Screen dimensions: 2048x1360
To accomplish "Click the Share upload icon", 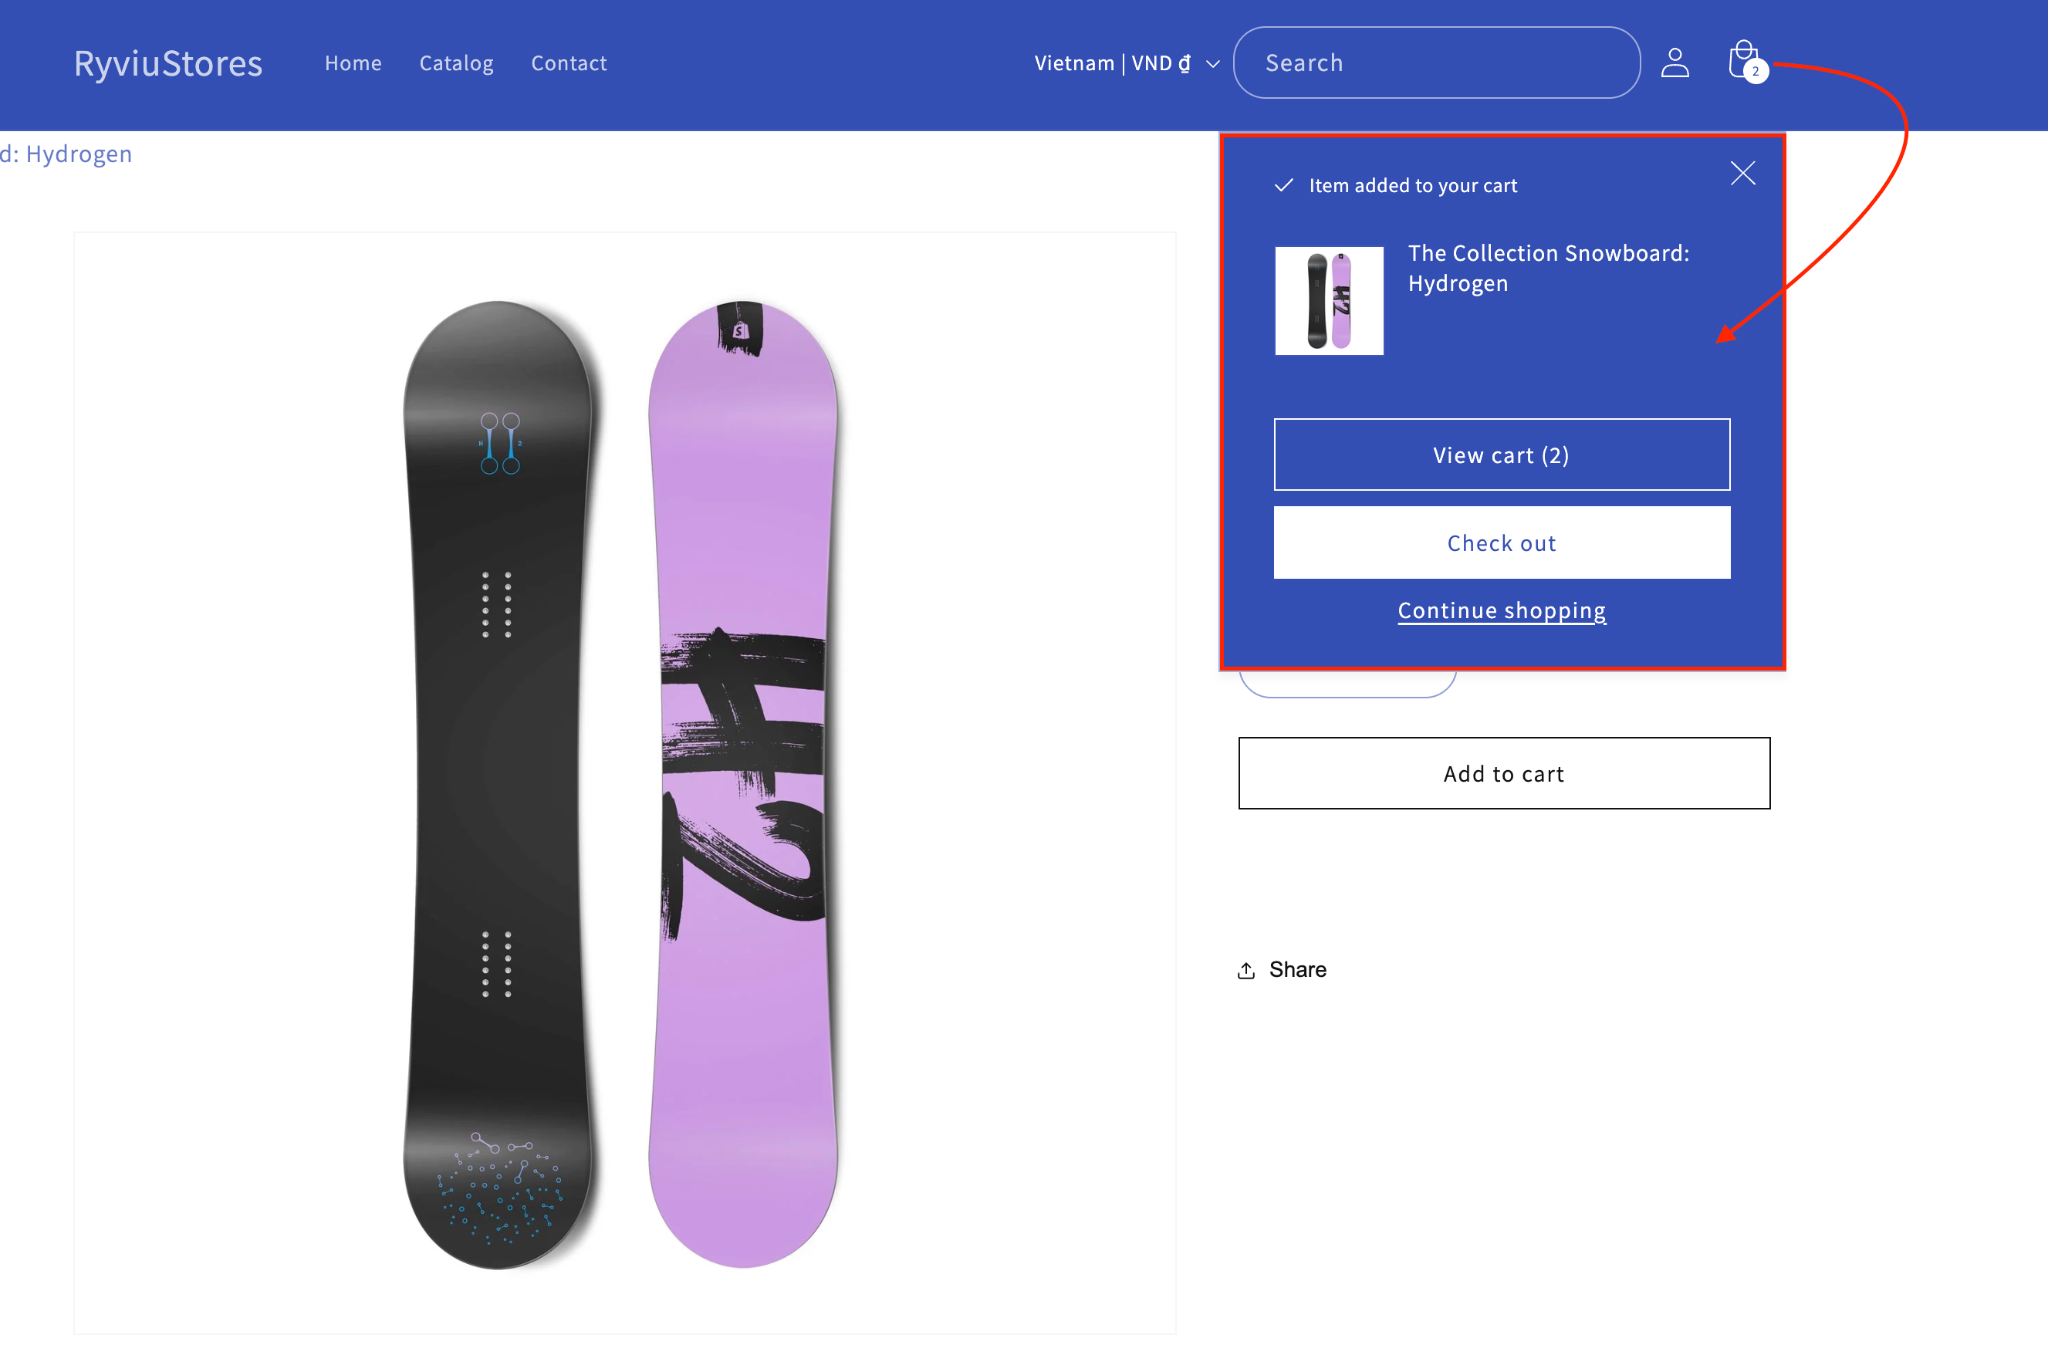I will pyautogui.click(x=1246, y=970).
